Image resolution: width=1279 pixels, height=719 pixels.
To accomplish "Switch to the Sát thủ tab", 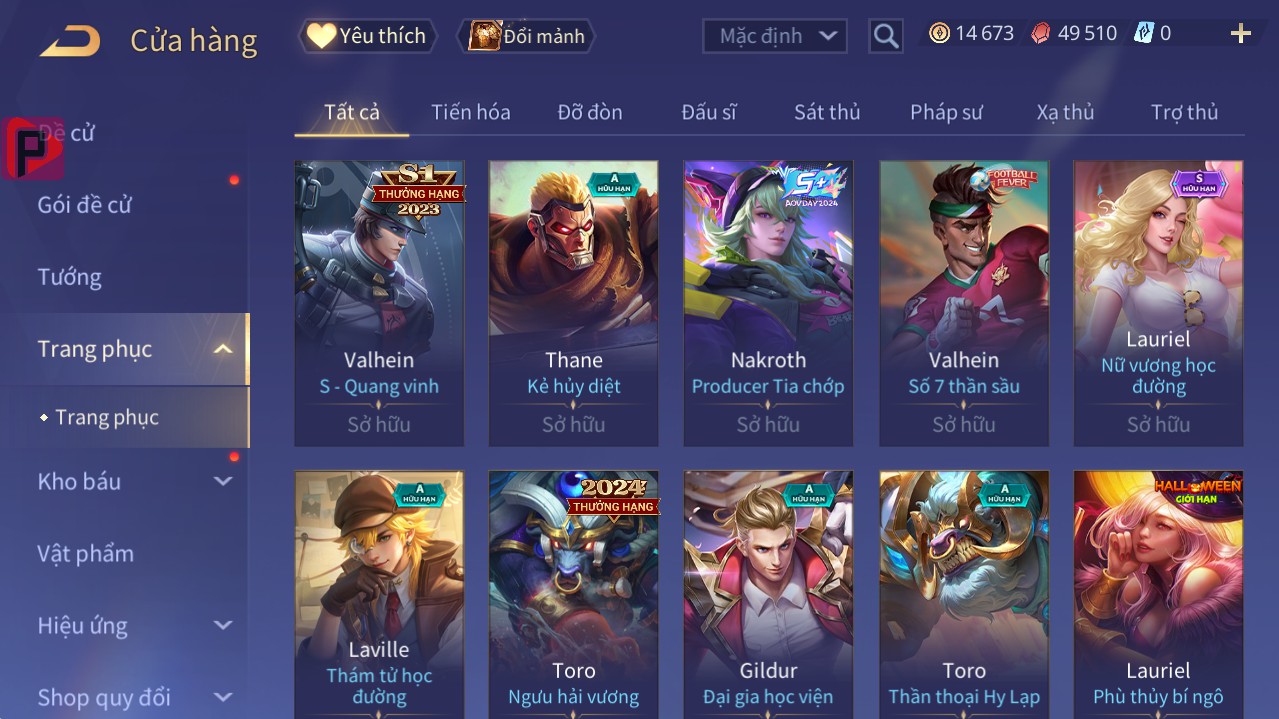I will (x=827, y=112).
